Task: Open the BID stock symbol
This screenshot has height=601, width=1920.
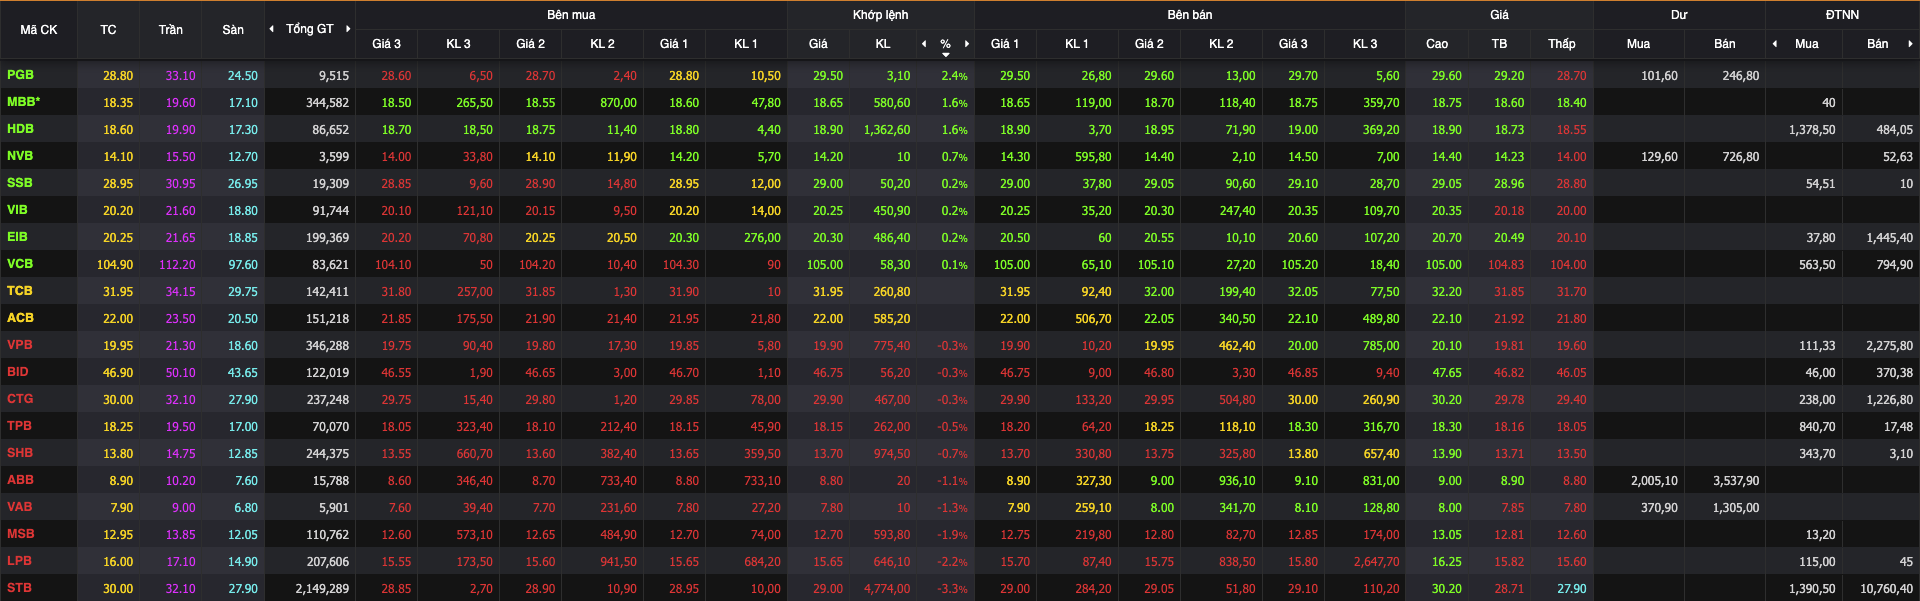Action: 18,372
